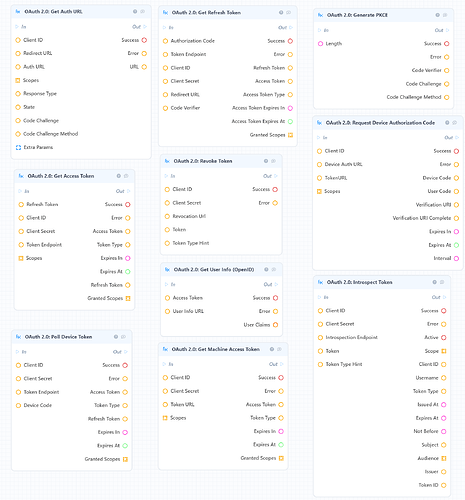Click the function icon of Generate PKCE node
The image size is (465, 500).
320,15
